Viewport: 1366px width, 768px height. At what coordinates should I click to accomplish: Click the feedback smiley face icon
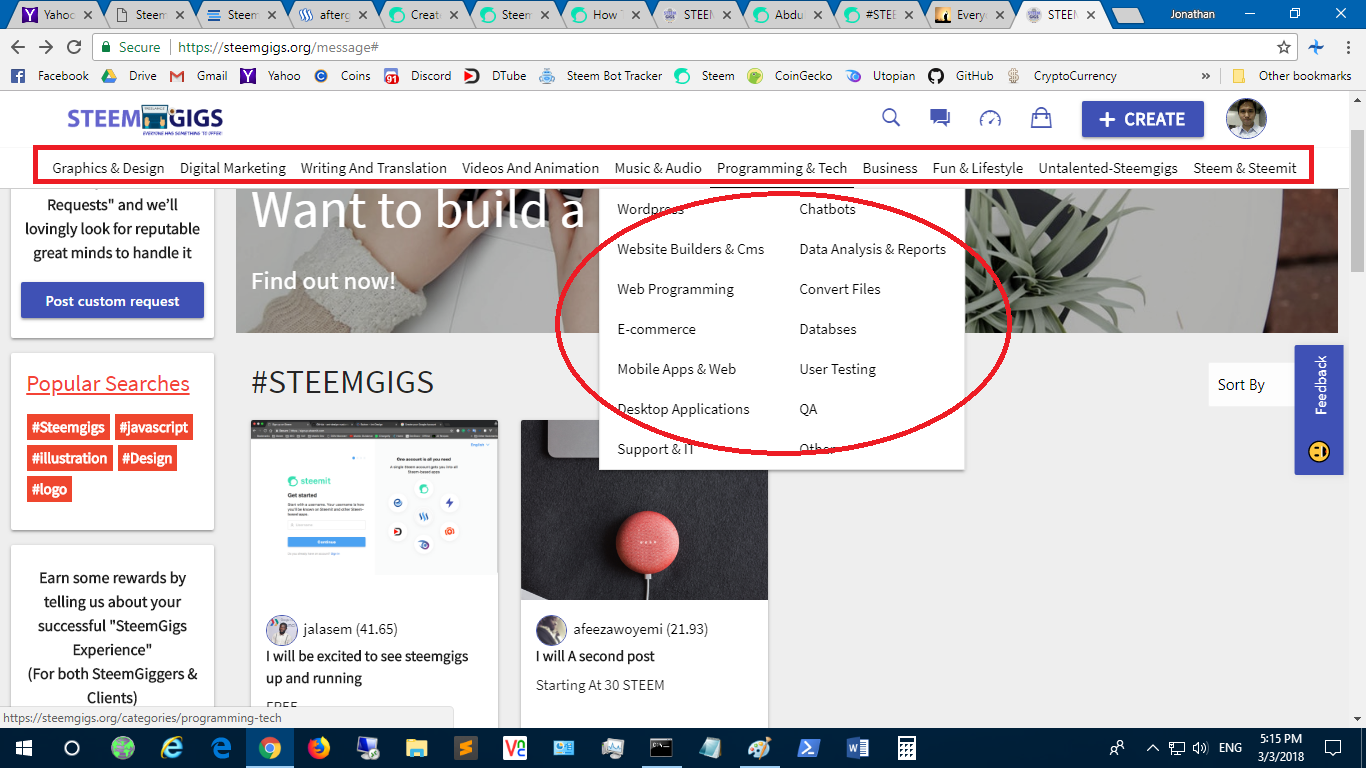pos(1319,451)
